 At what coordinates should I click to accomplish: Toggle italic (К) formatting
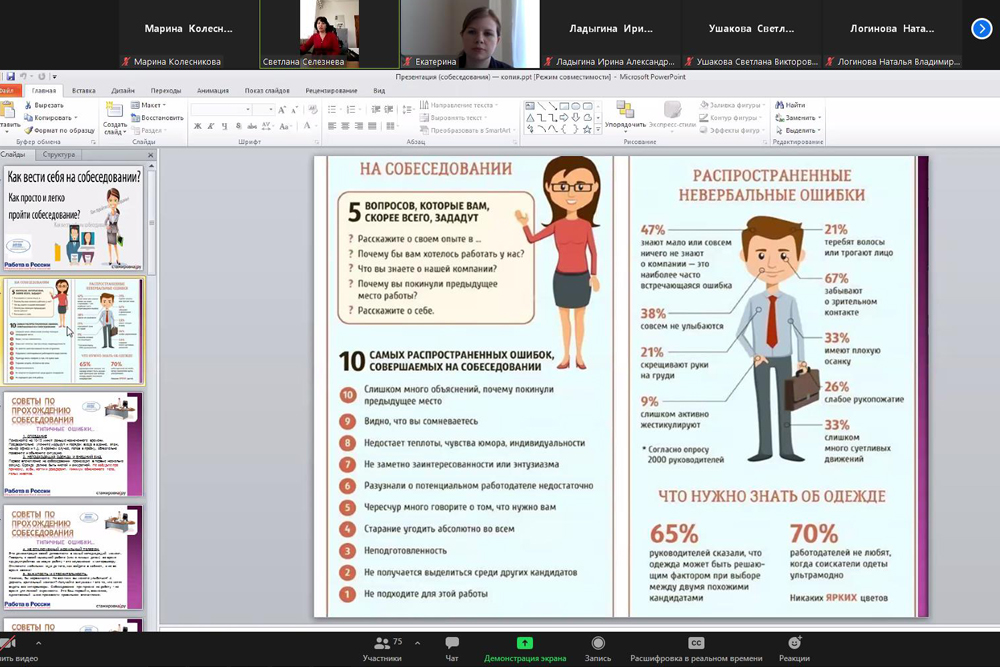[x=211, y=126]
